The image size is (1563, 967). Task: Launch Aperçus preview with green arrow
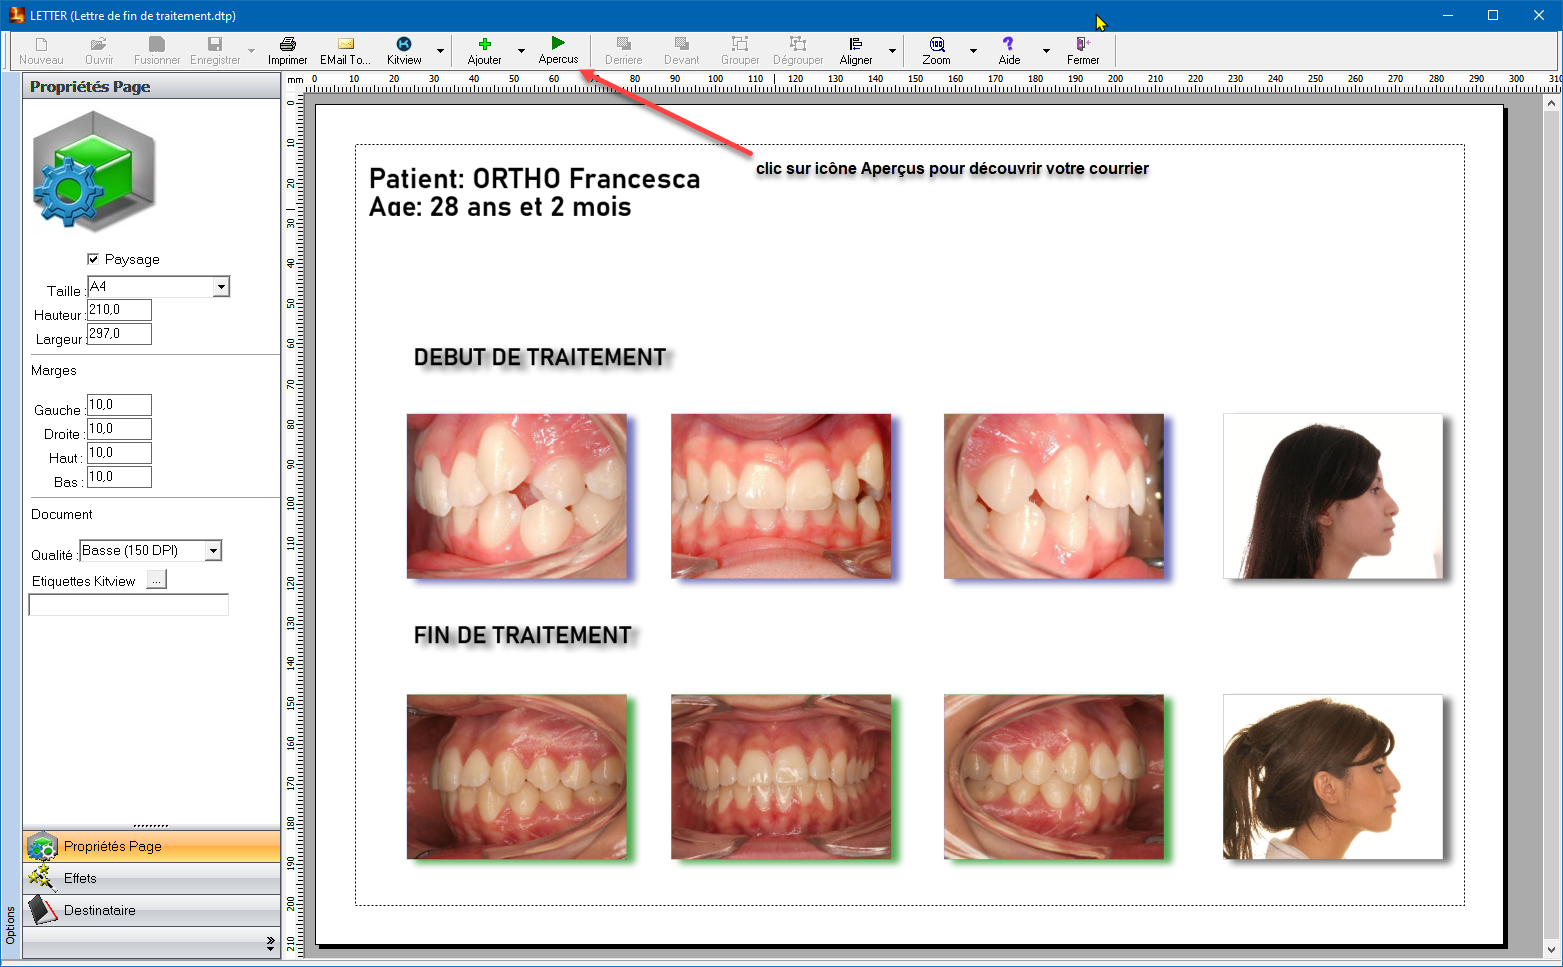[558, 44]
